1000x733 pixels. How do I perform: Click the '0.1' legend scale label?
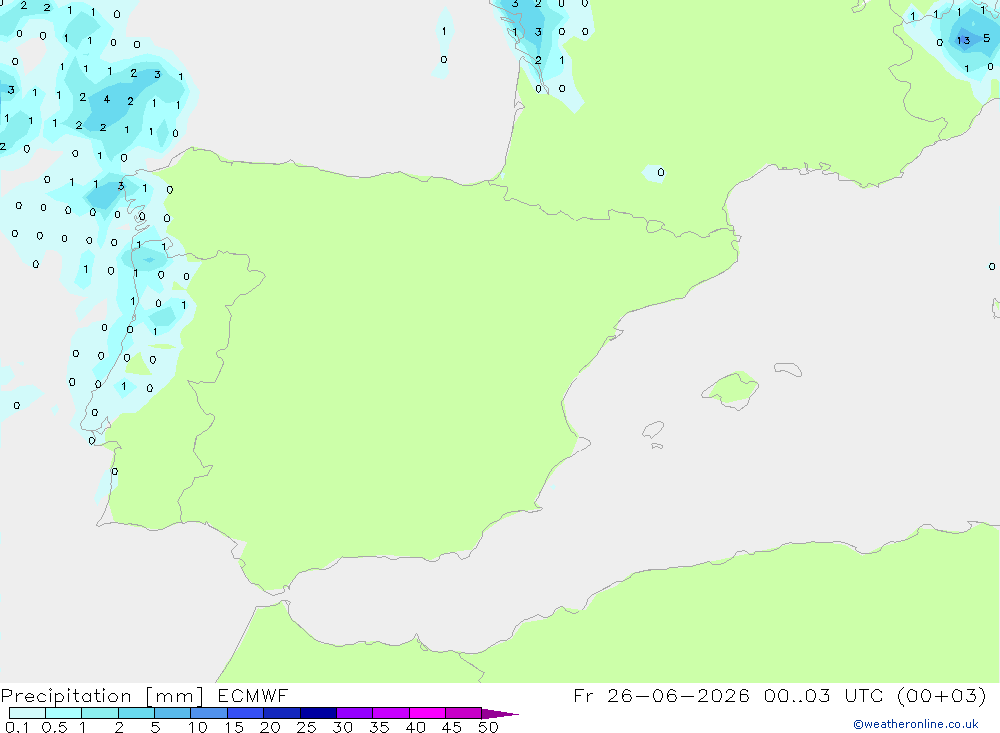click(x=17, y=727)
